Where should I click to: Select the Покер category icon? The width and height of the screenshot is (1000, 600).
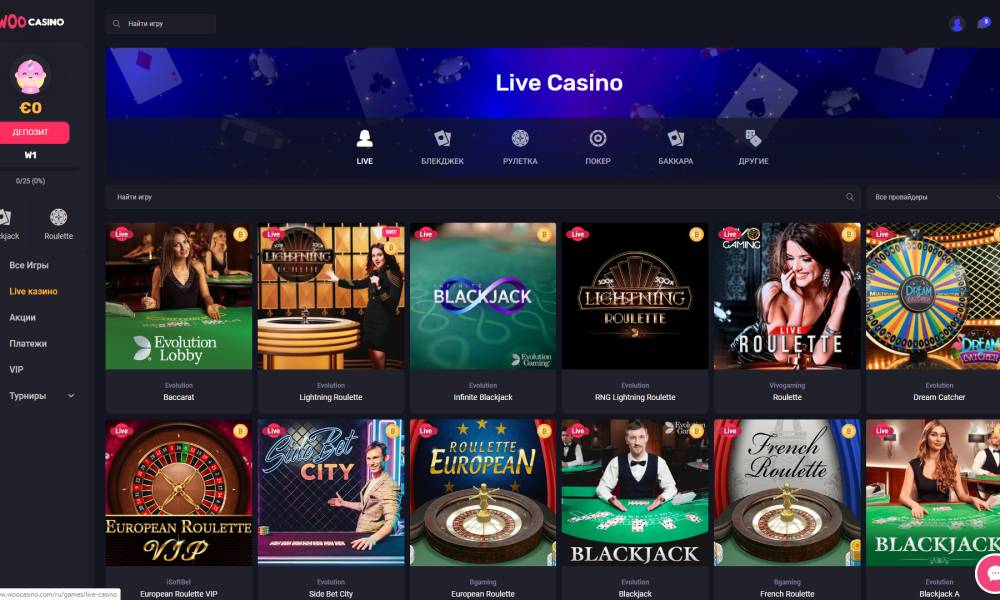pyautogui.click(x=598, y=138)
